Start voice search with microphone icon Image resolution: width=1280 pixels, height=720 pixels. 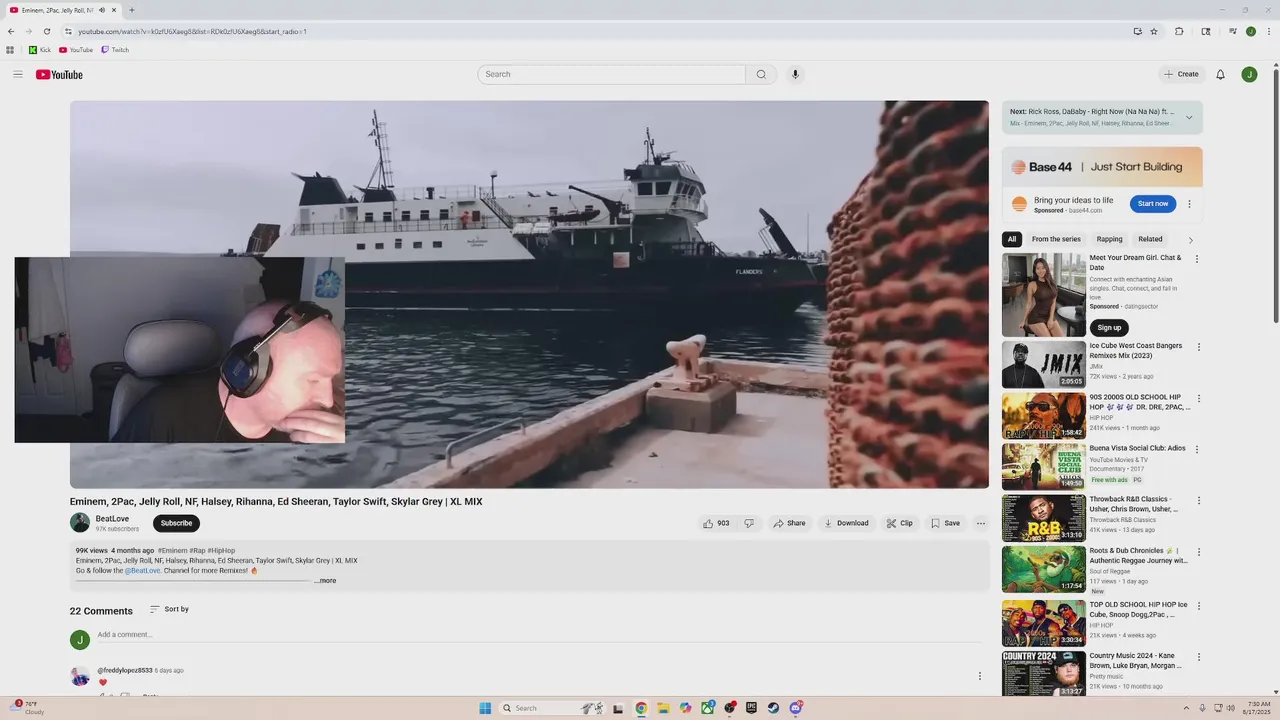click(795, 74)
